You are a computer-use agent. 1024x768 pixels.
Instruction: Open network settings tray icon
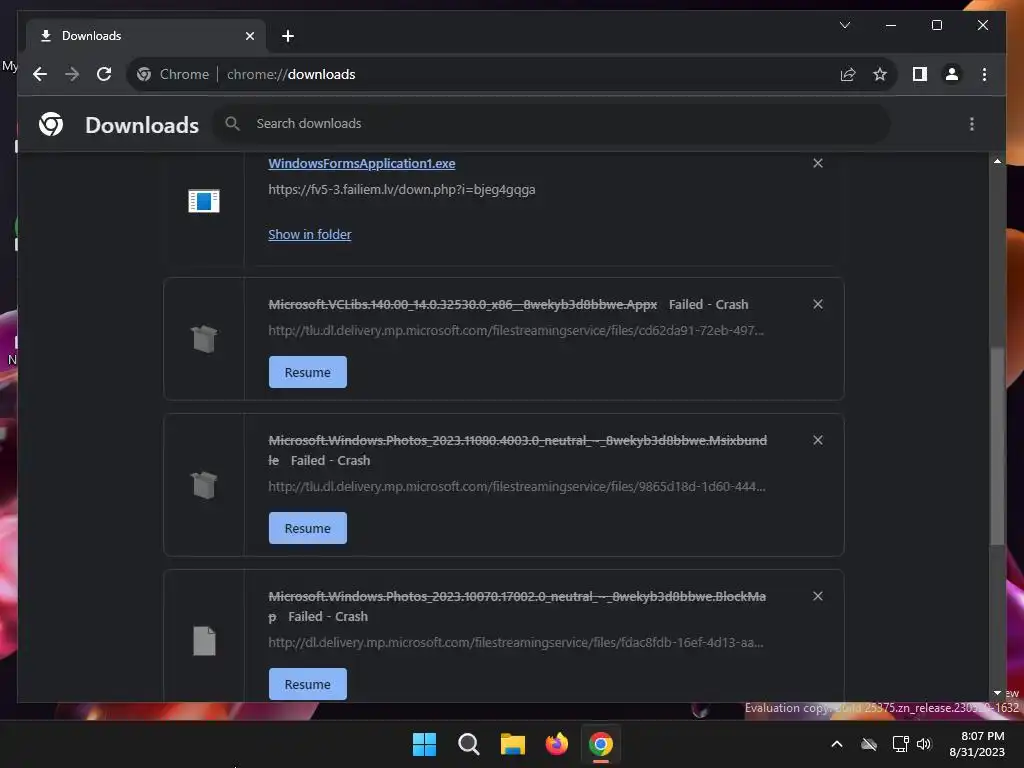click(x=901, y=744)
